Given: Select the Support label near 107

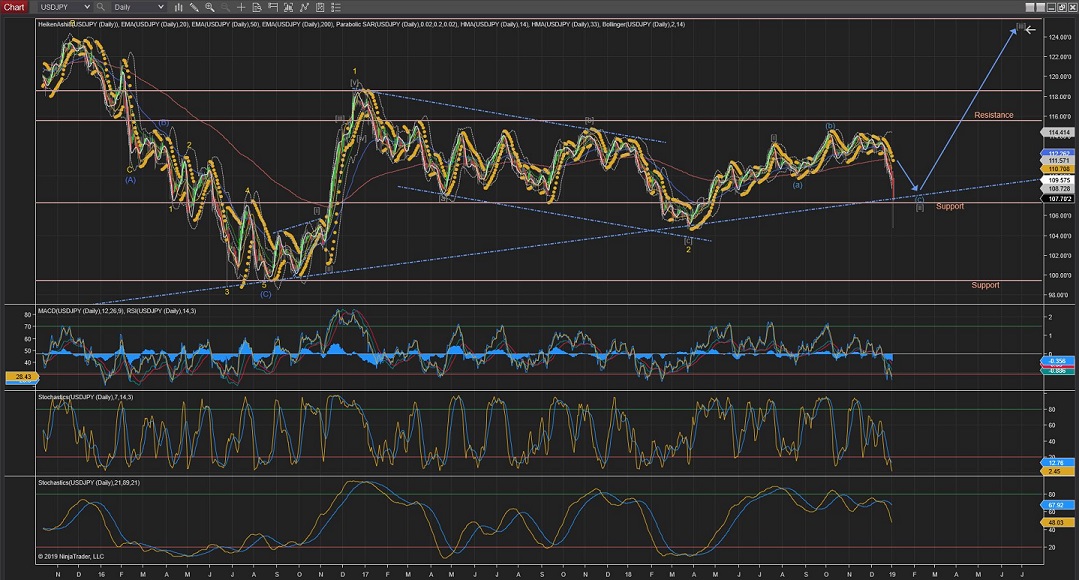Looking at the screenshot, I should [950, 206].
